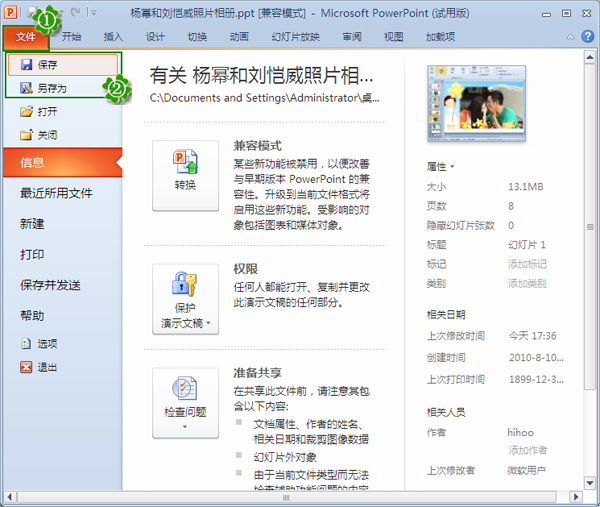Image resolution: width=600 pixels, height=507 pixels.
Task: Open the Check for Issues (检查问题) dropdown
Action: [186, 403]
